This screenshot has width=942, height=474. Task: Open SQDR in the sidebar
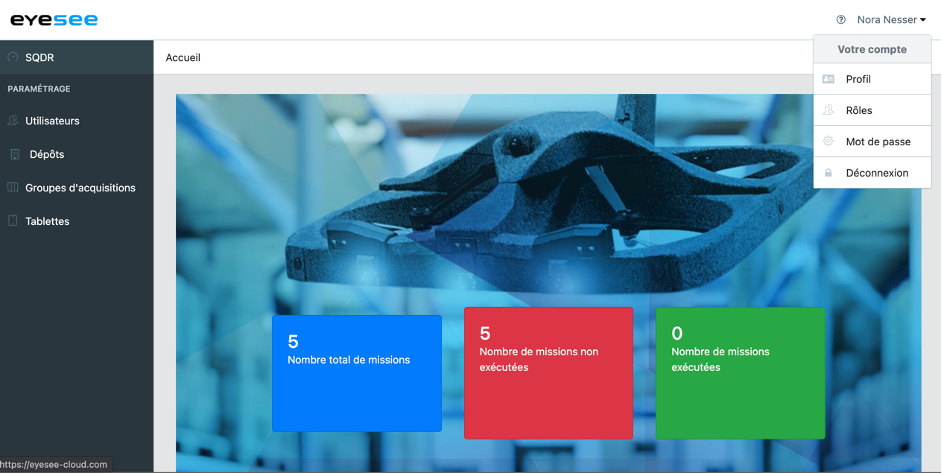pos(76,57)
